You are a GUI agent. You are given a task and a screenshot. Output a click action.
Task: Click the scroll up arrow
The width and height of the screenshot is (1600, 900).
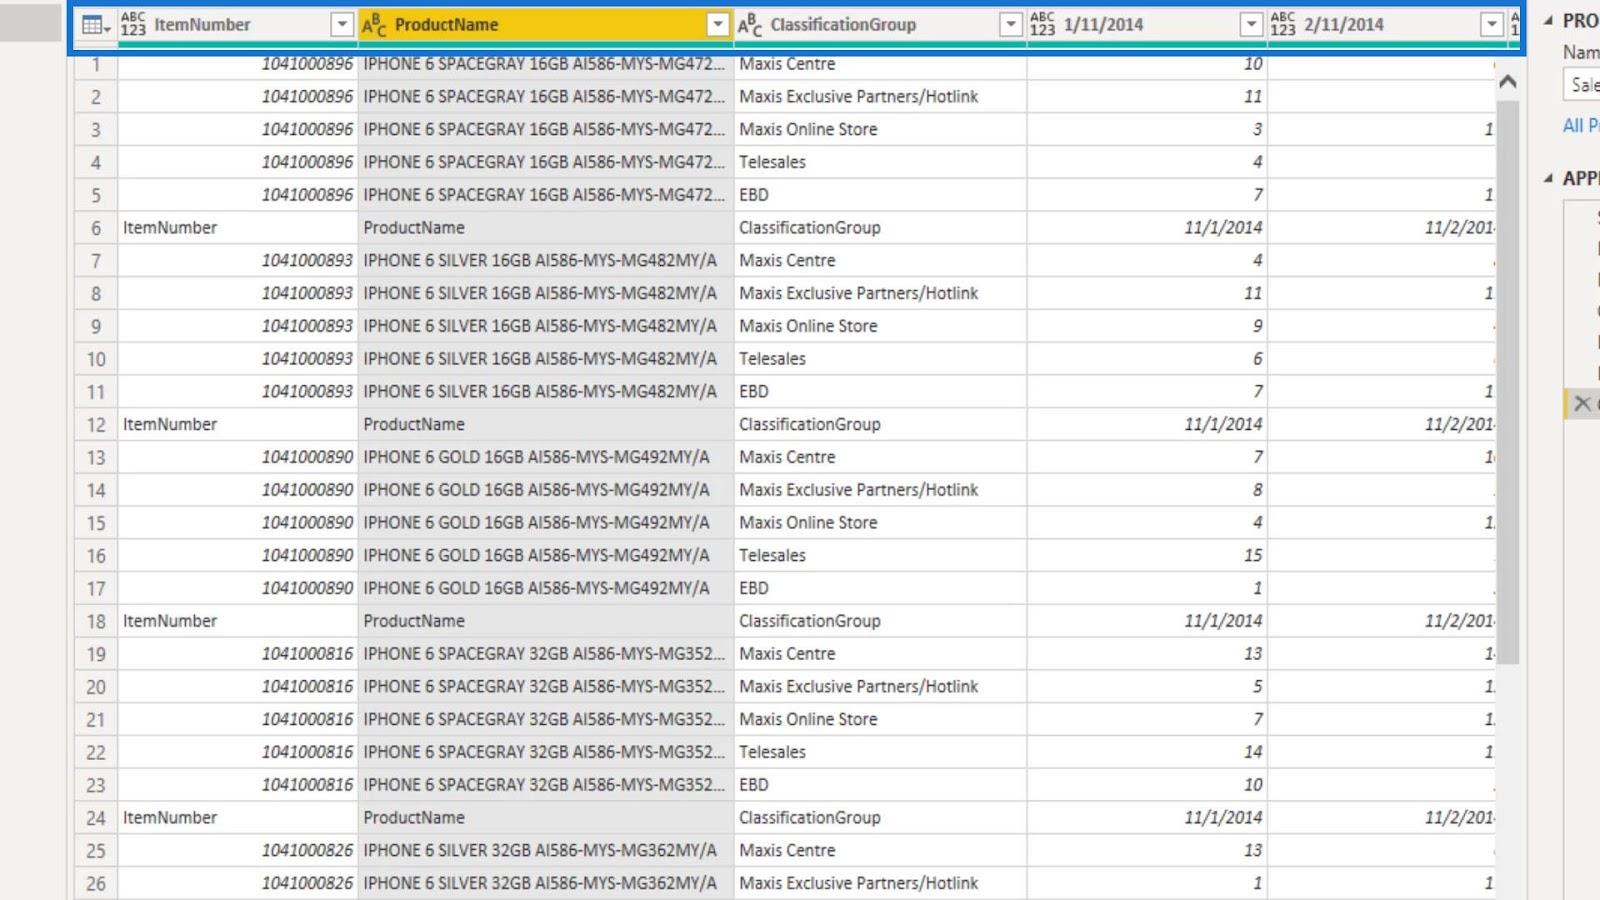[x=1508, y=82]
